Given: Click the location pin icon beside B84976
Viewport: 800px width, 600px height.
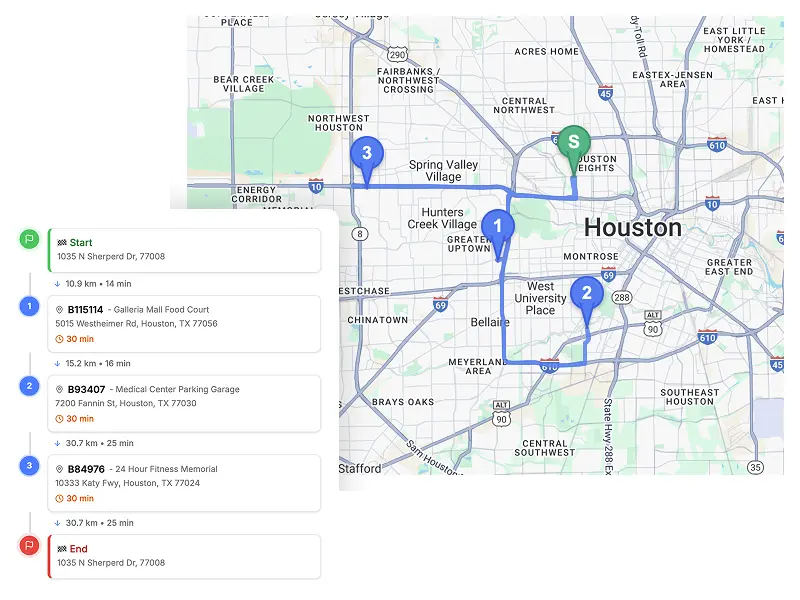Looking at the screenshot, I should coord(60,469).
